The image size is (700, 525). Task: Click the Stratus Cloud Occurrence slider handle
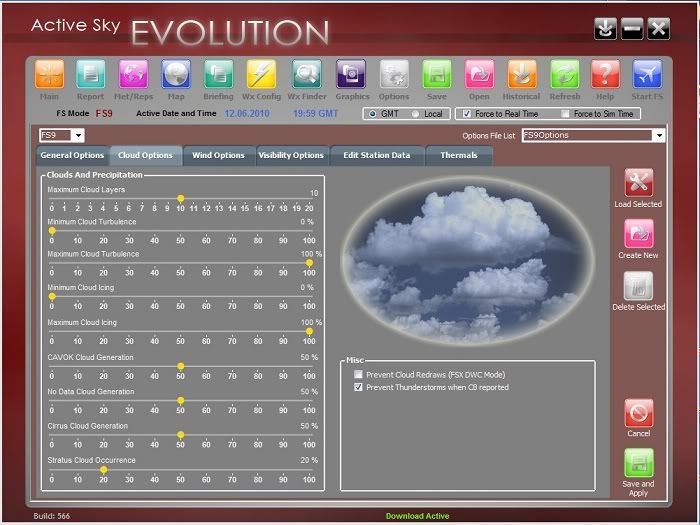[x=104, y=470]
